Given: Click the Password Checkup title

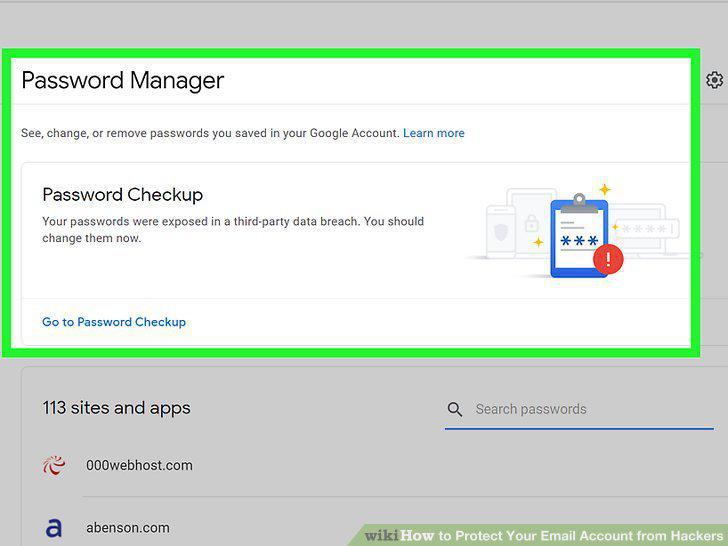Looking at the screenshot, I should [123, 195].
